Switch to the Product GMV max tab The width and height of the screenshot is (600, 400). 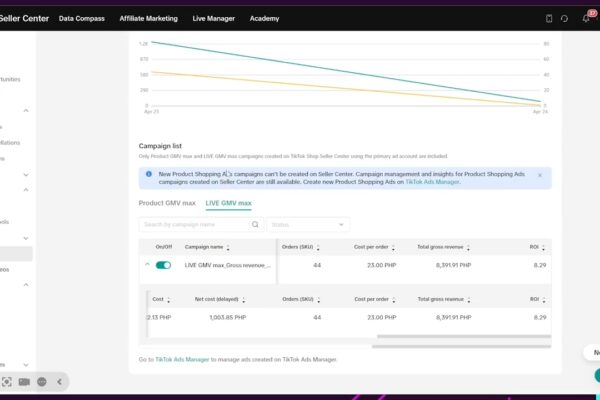[x=167, y=203]
